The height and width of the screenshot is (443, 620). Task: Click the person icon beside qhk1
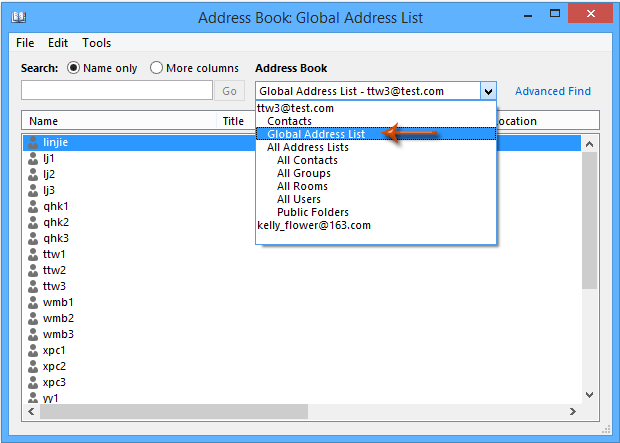[x=33, y=206]
